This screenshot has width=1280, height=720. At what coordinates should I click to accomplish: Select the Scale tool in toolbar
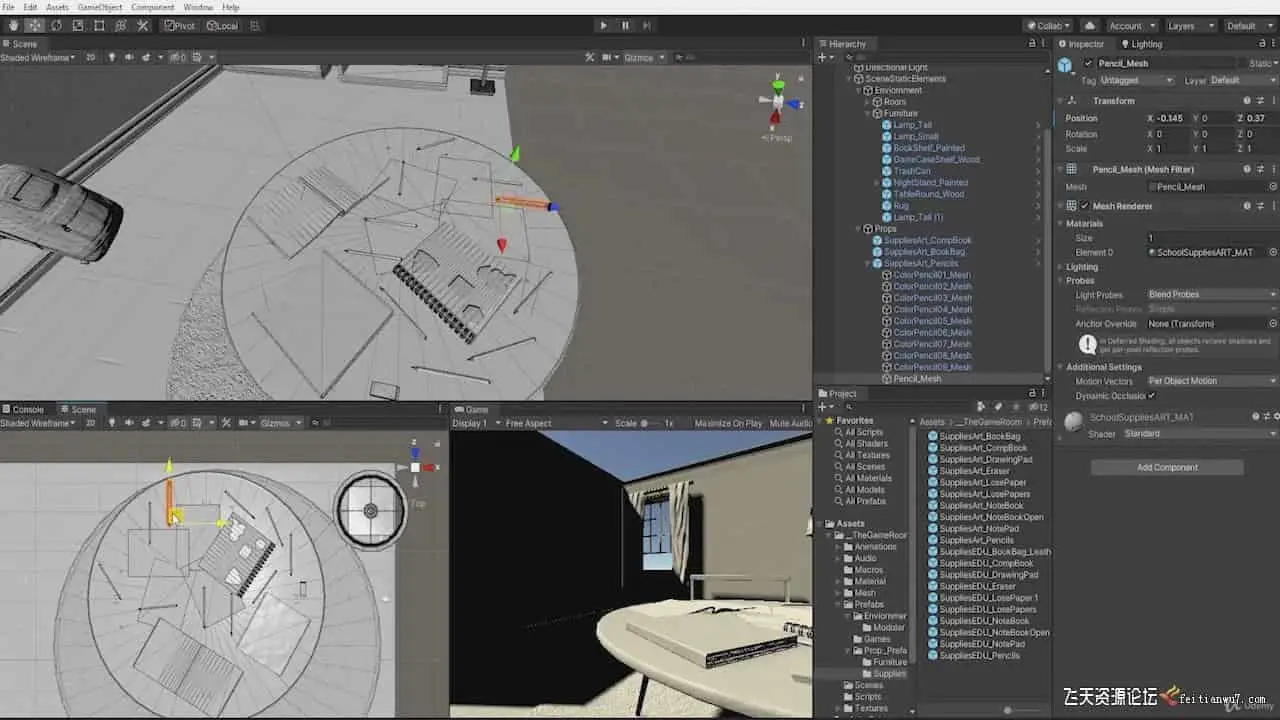tap(77, 25)
